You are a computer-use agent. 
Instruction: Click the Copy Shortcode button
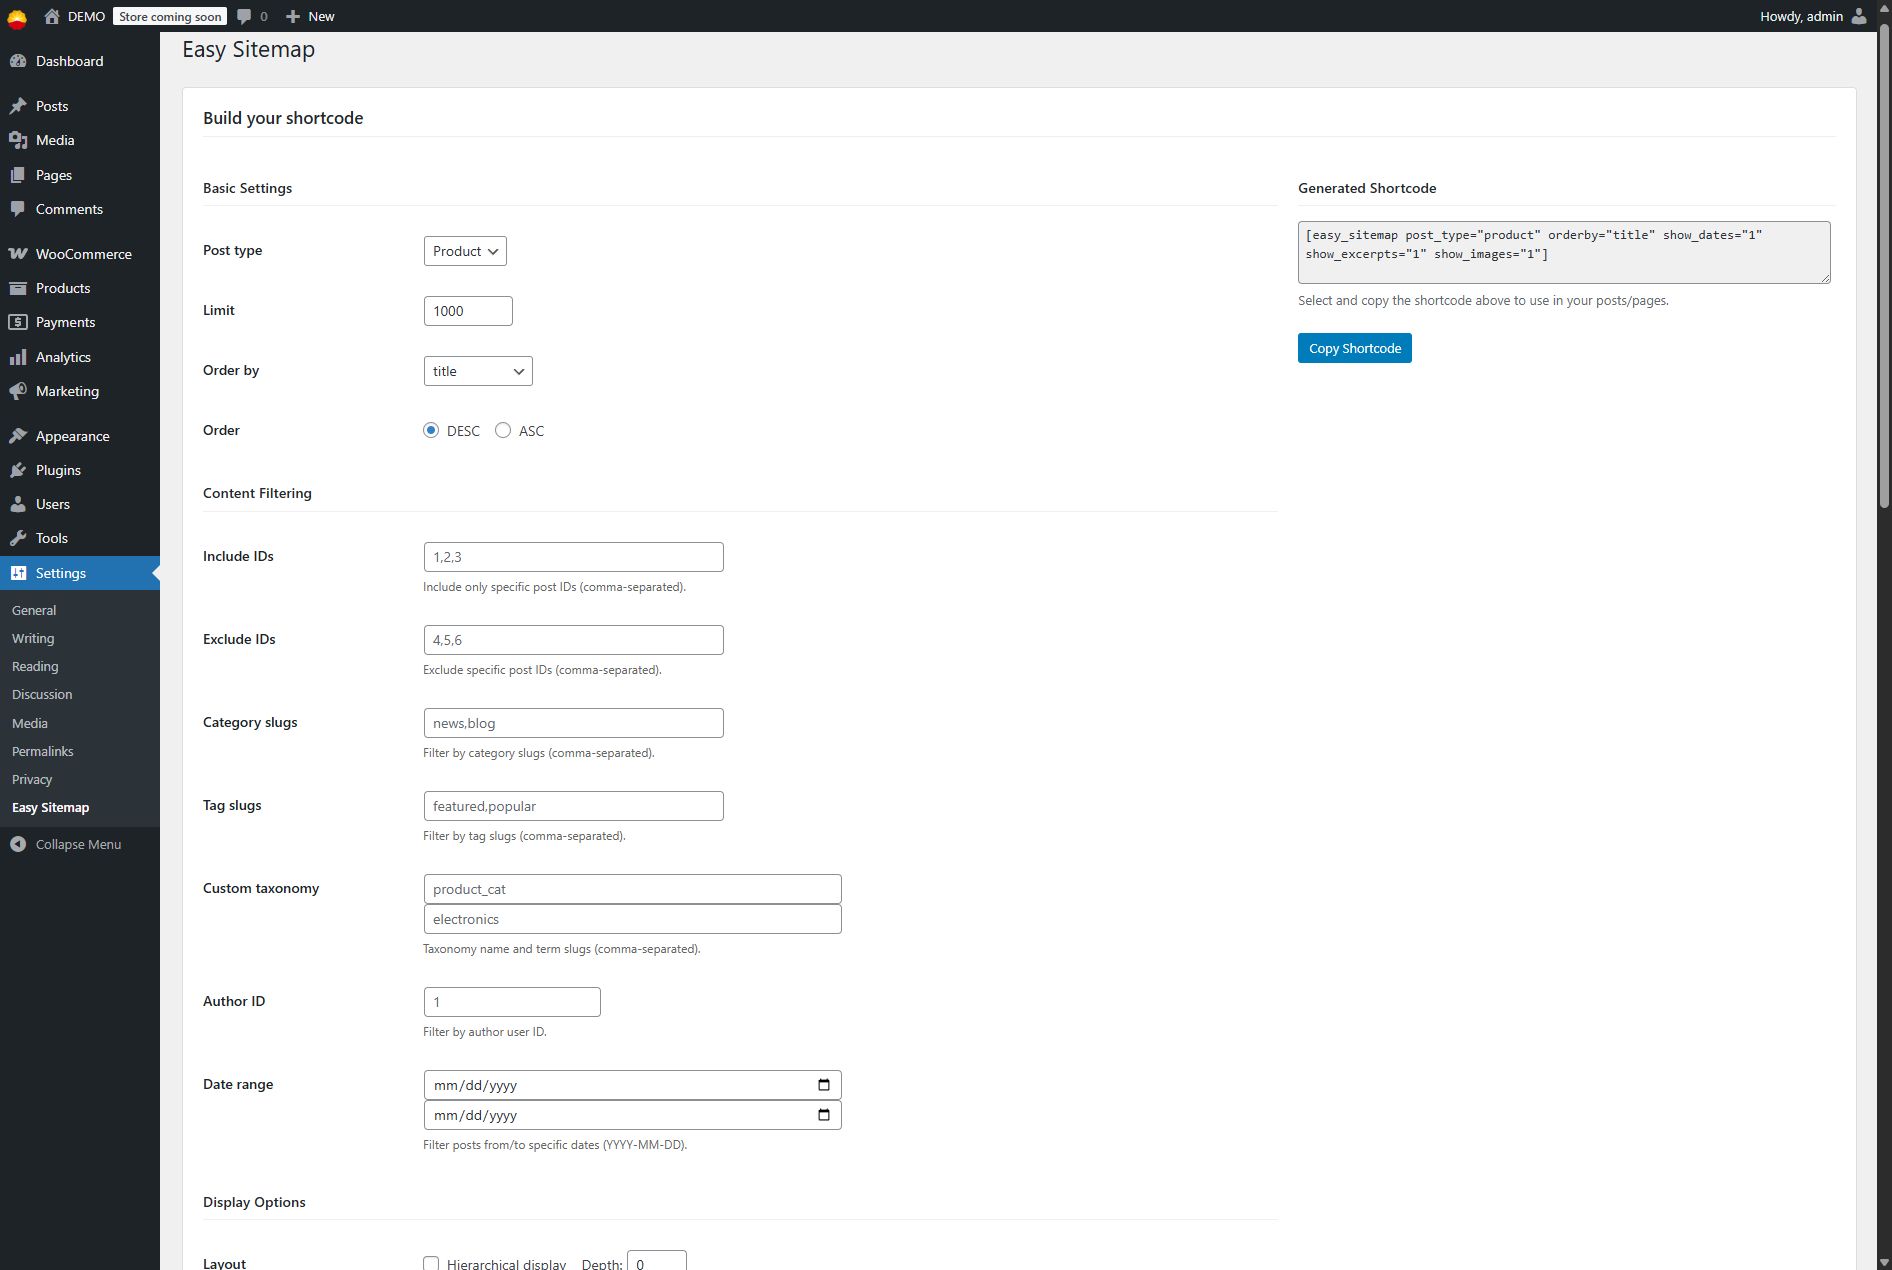[x=1354, y=348]
